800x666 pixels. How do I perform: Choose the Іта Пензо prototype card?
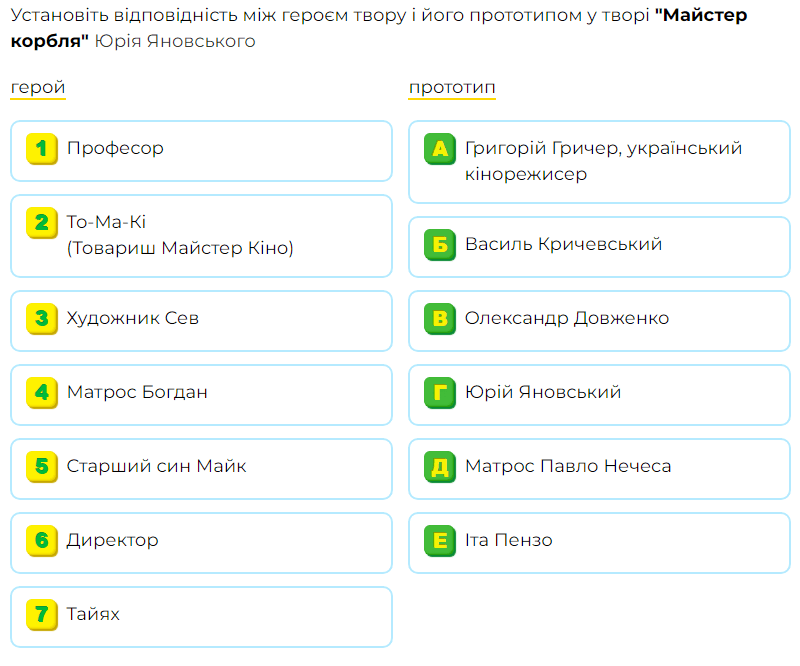599,543
